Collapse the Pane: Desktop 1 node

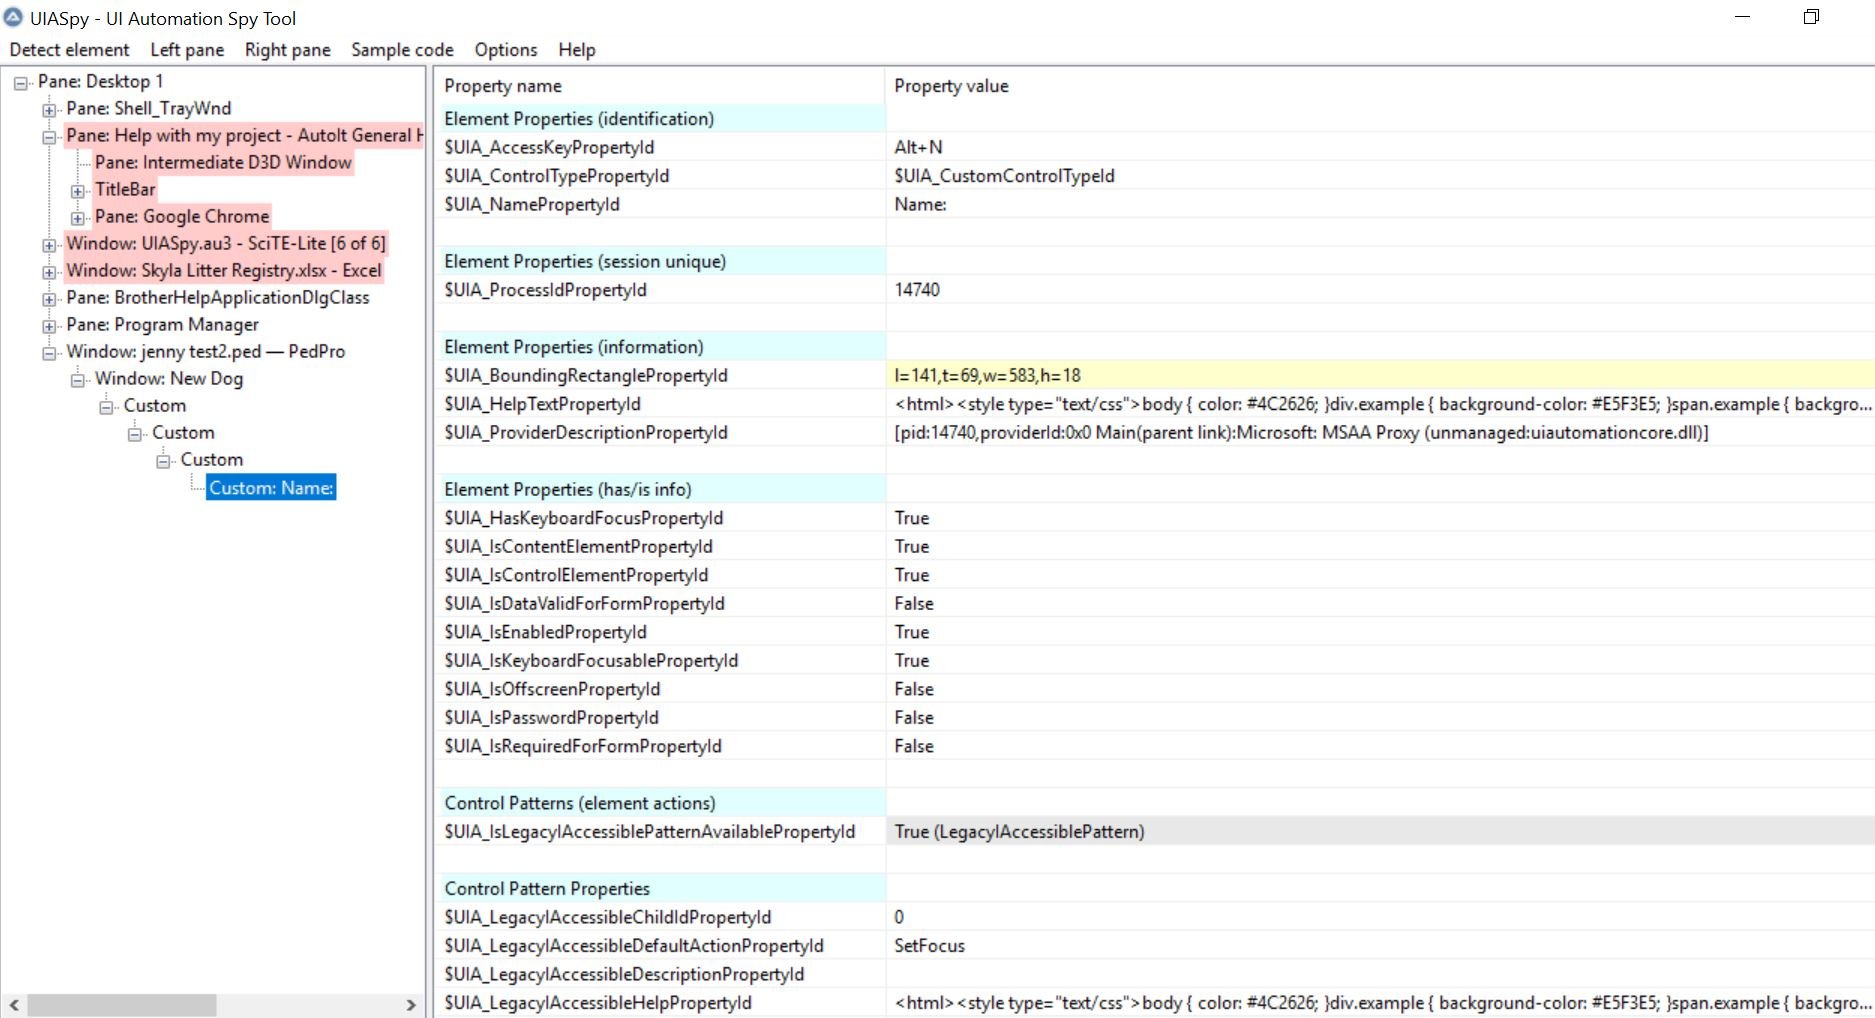20,83
